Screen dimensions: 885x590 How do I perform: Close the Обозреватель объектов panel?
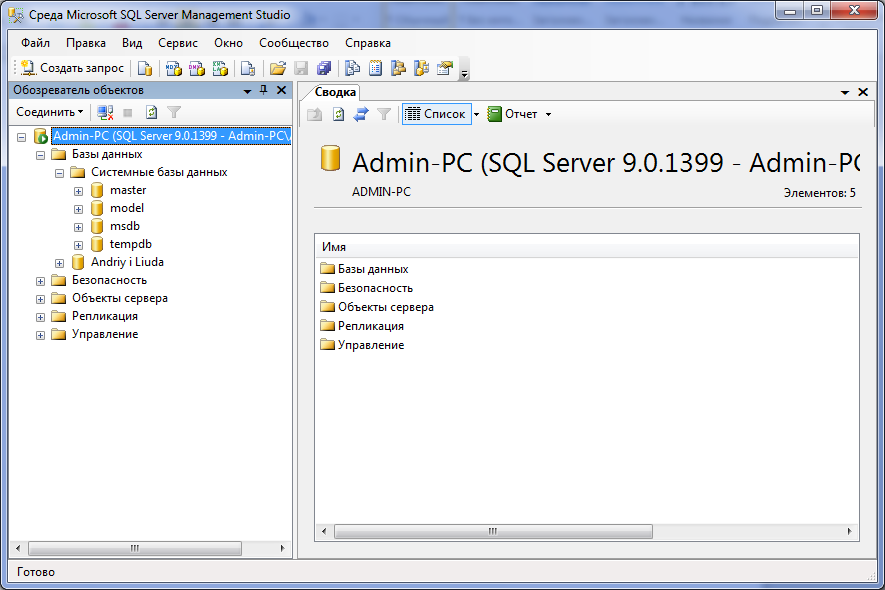click(281, 90)
